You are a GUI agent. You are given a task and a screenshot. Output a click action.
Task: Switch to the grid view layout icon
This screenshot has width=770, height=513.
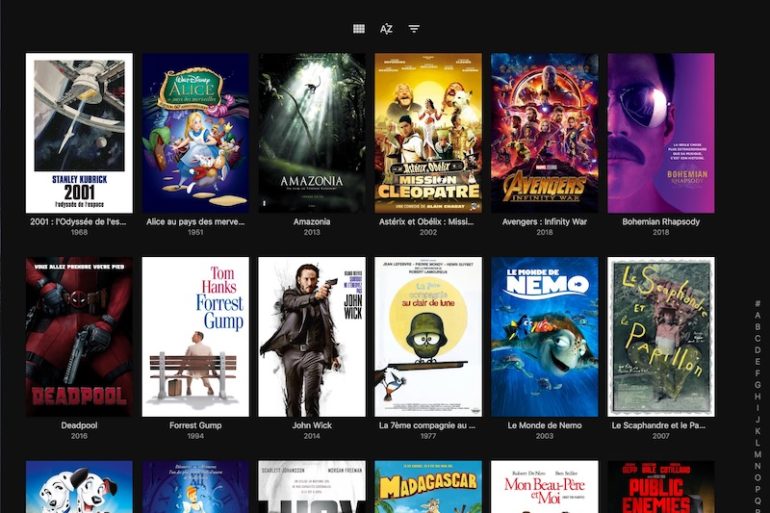(x=359, y=29)
